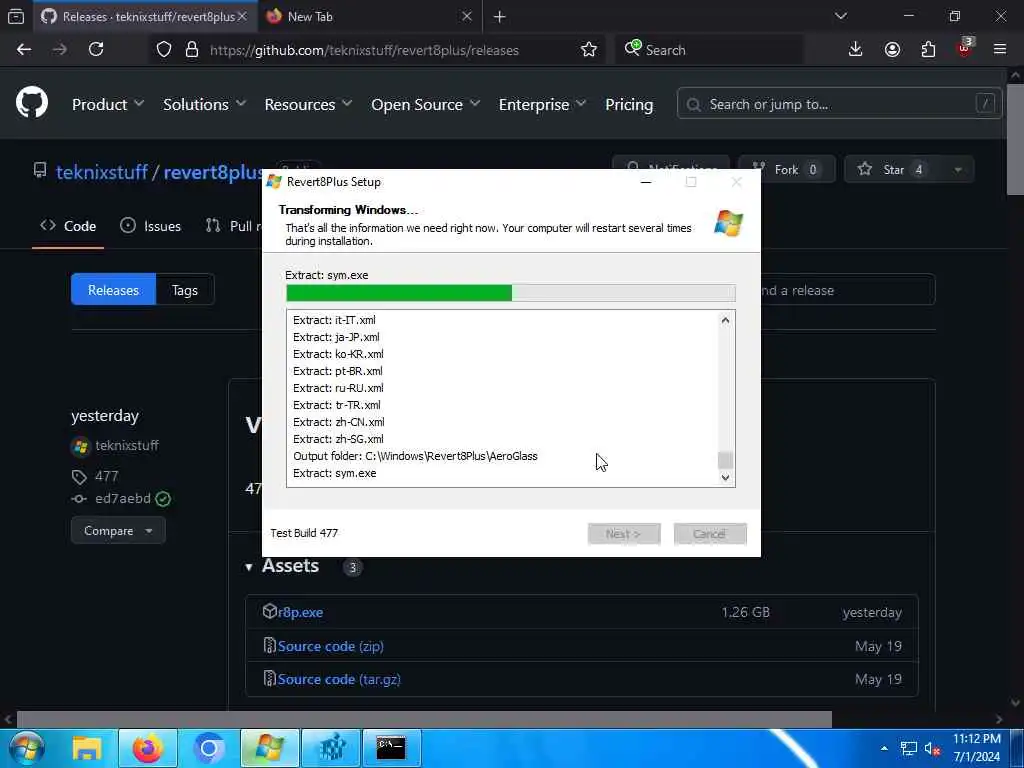Click the uBlock extension icon with badge
The image size is (1024, 768).
coord(965,48)
